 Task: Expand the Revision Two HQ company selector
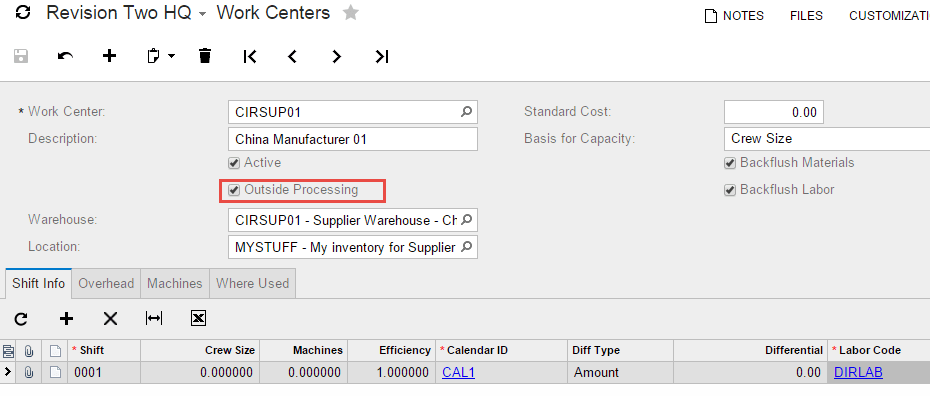click(x=202, y=14)
